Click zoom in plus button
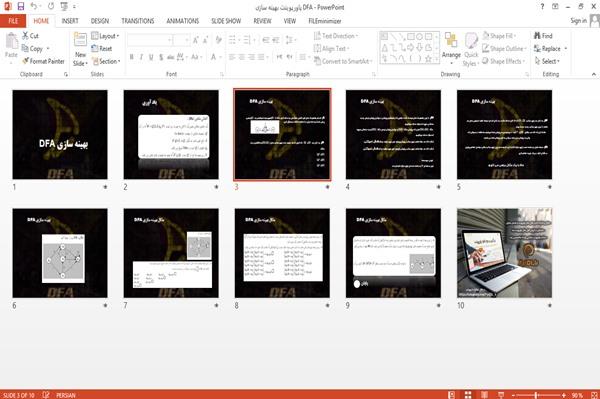600x399 pixels. point(564,395)
